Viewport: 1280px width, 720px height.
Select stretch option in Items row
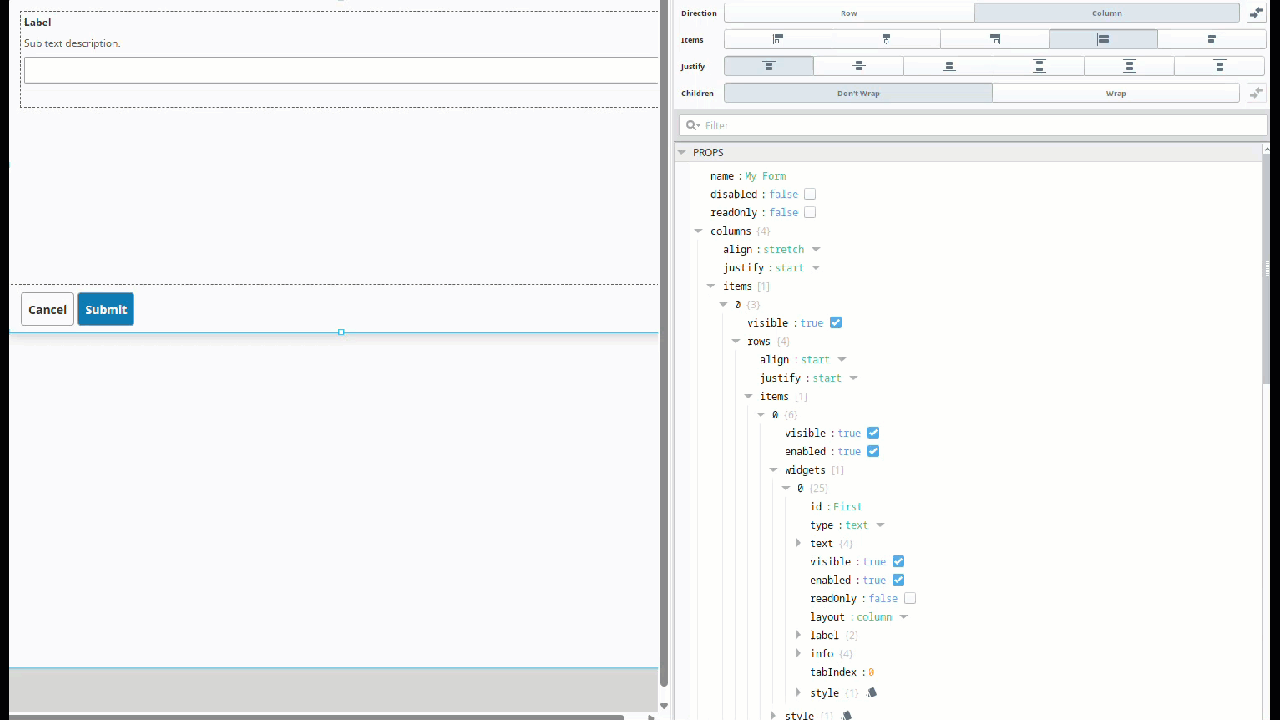[x=1103, y=39]
